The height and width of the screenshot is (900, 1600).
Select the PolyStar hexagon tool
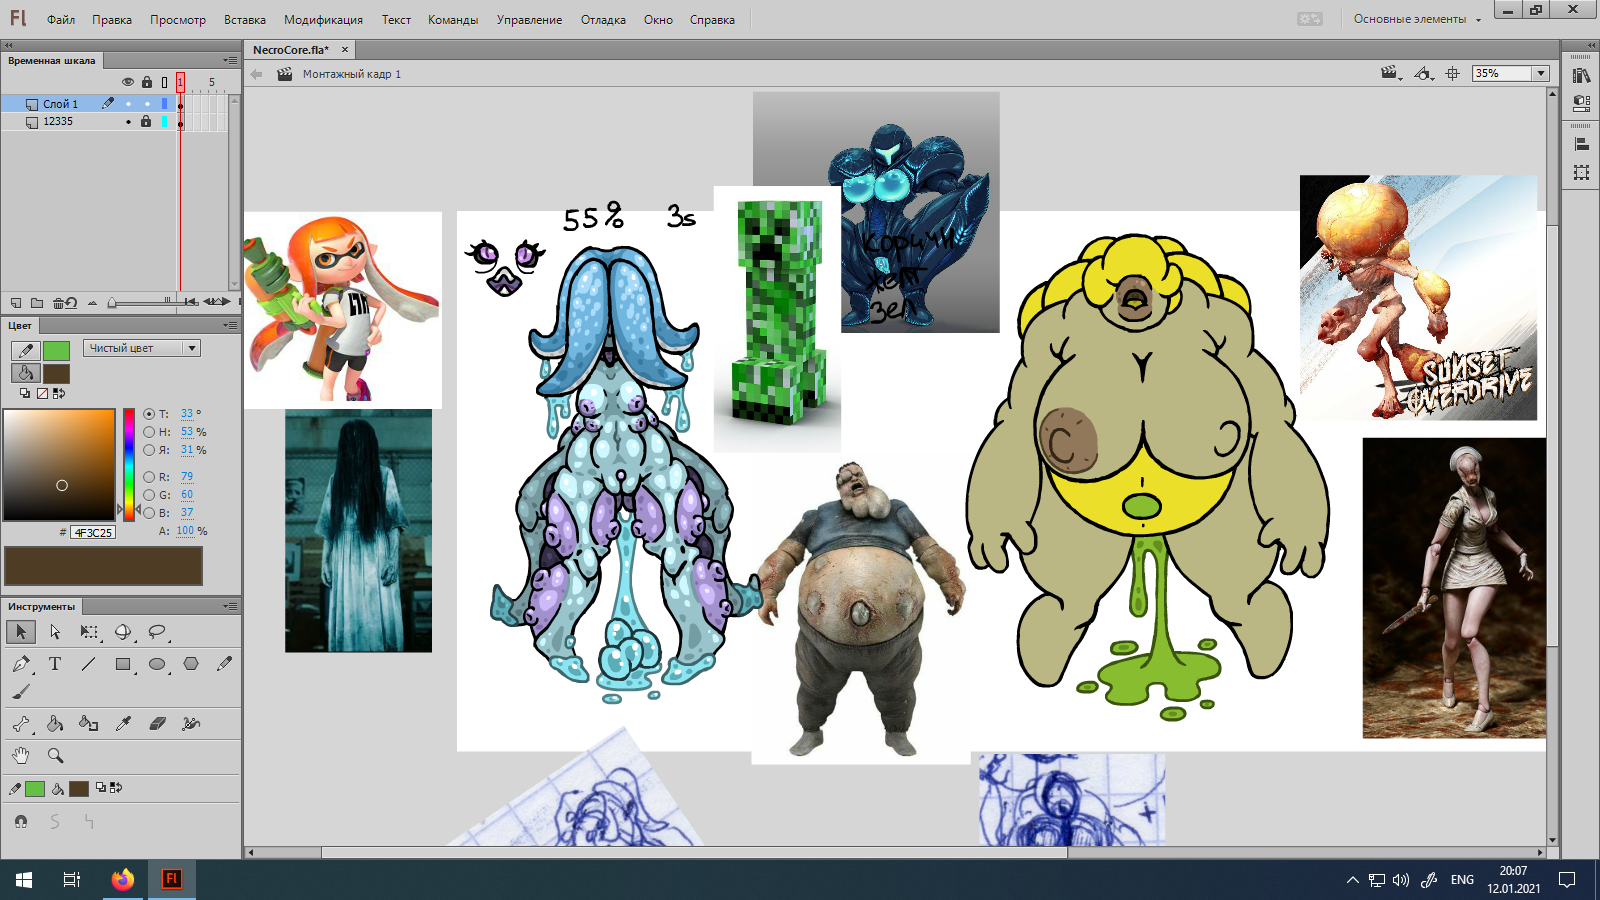[x=191, y=664]
